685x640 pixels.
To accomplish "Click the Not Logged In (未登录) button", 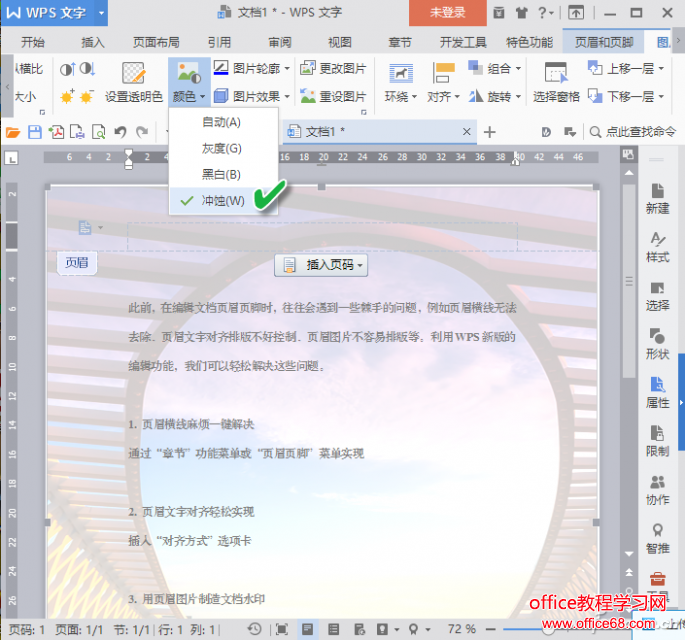I will click(448, 13).
